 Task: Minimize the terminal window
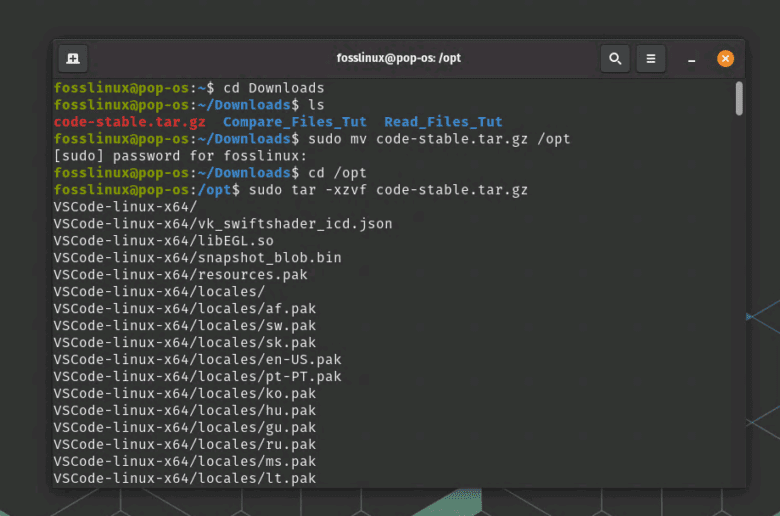[691, 59]
